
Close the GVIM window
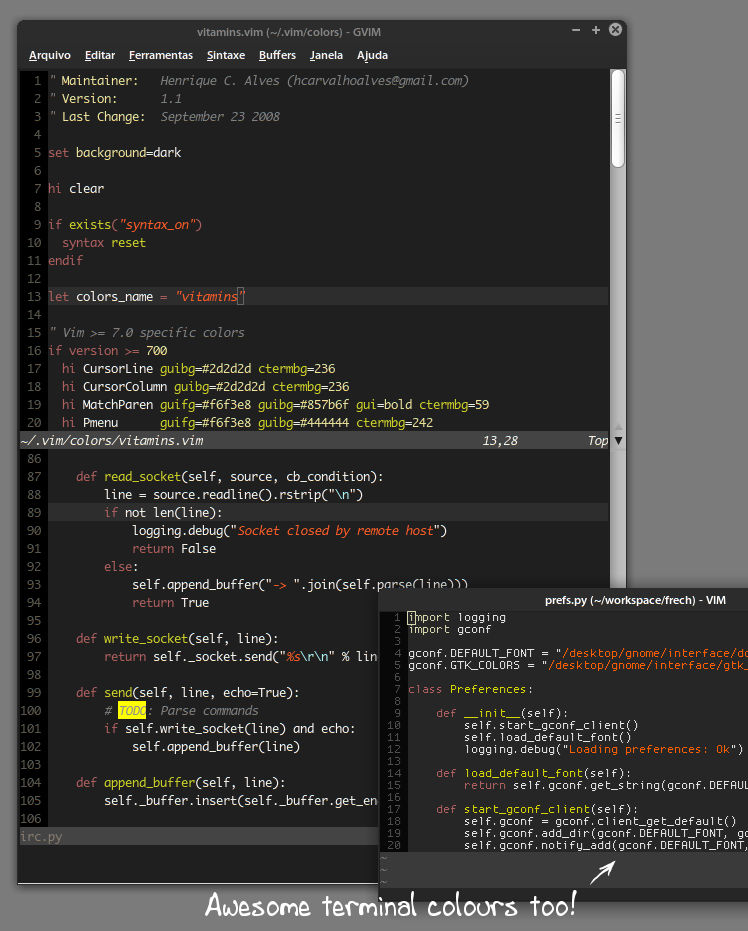pyautogui.click(x=616, y=29)
